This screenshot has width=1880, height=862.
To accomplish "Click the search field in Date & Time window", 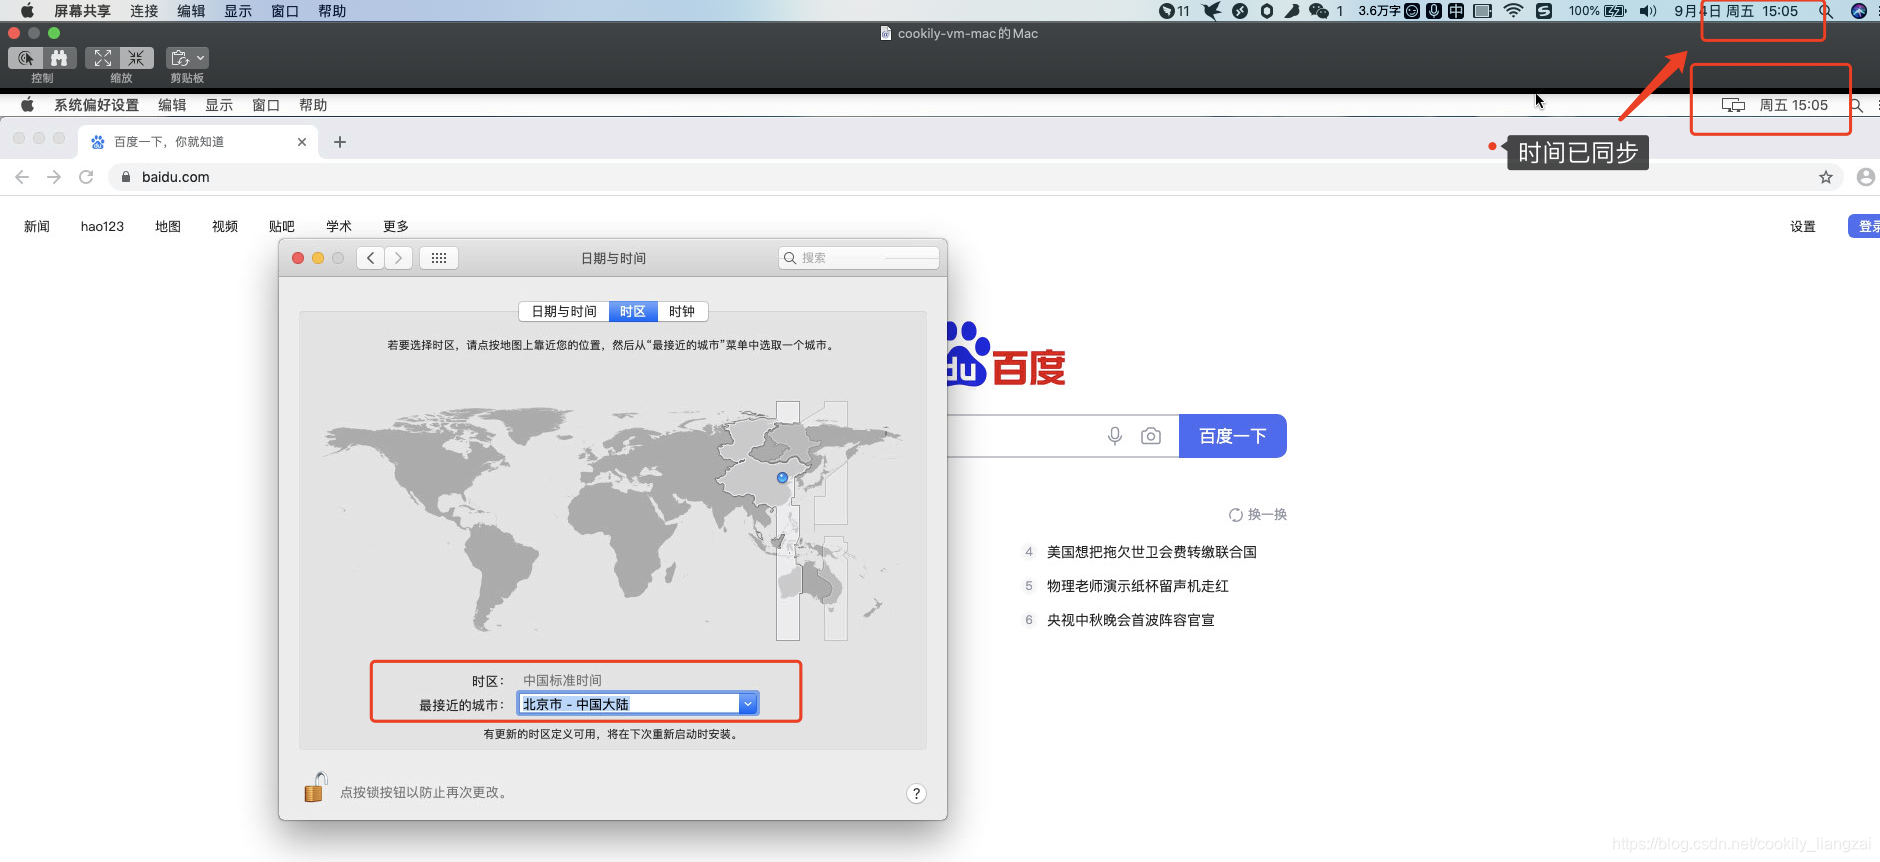I will [x=859, y=258].
